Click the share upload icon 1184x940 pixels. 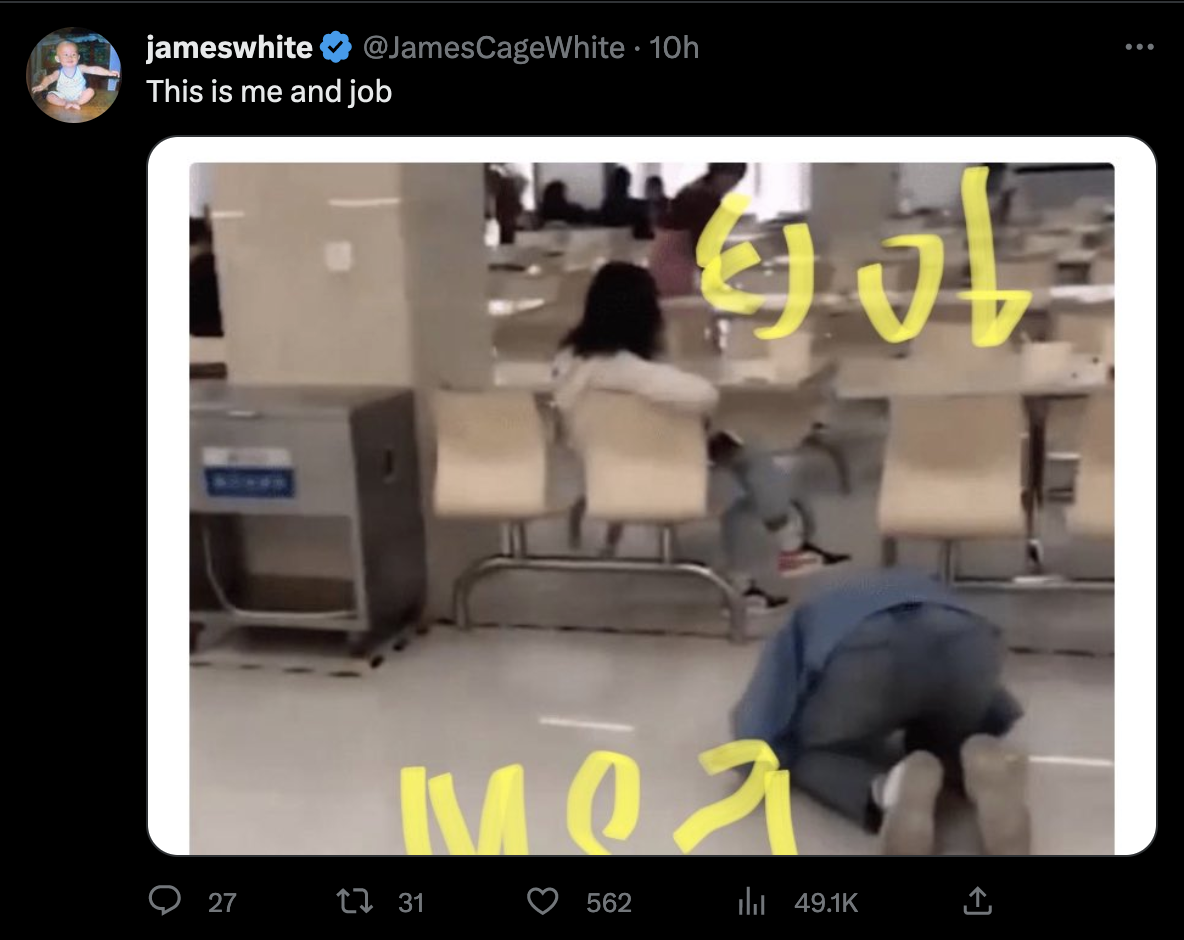pyautogui.click(x=977, y=901)
